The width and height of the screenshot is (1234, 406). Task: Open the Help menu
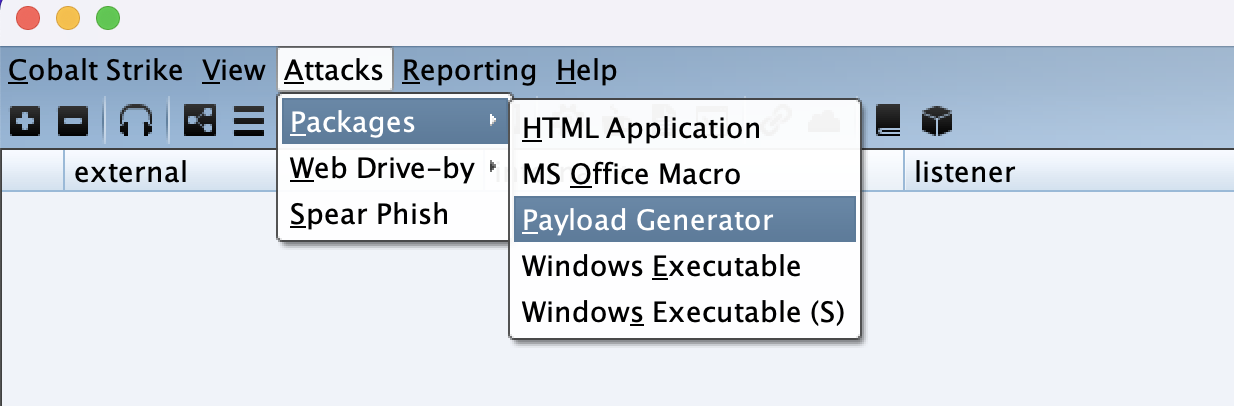(587, 71)
